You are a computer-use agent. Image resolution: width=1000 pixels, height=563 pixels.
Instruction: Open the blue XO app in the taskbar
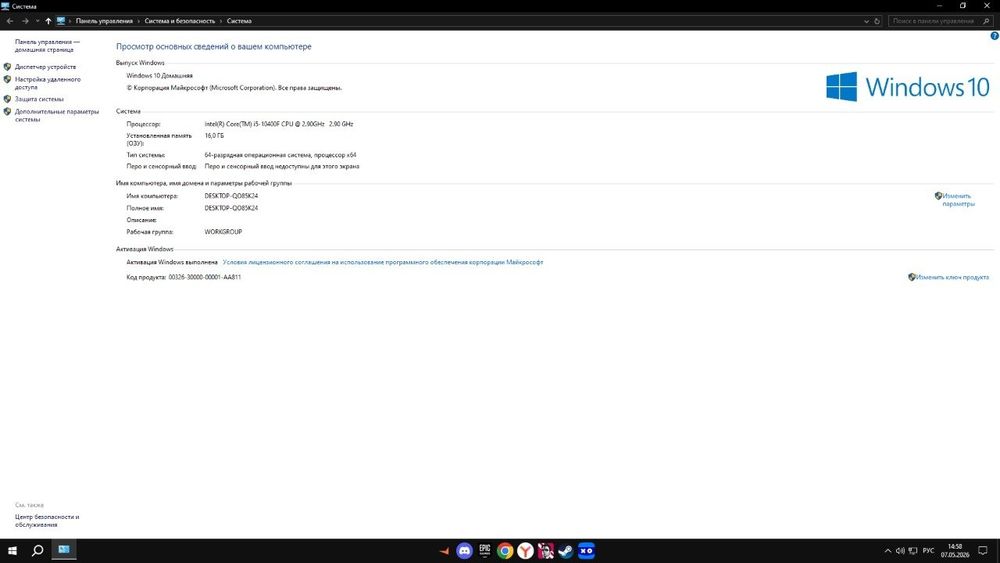click(587, 551)
